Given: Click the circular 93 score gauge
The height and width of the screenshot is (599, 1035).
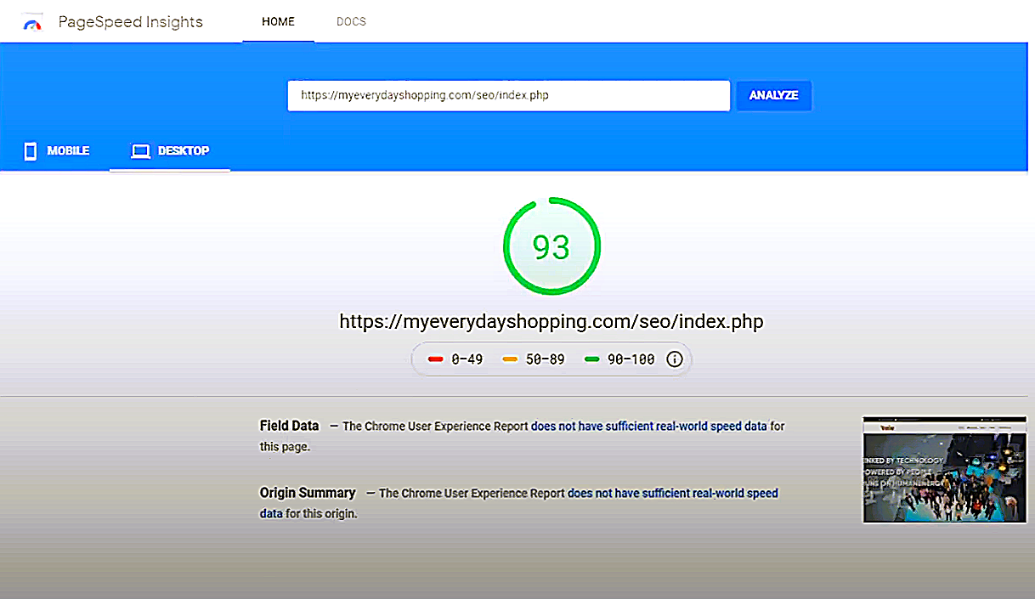Looking at the screenshot, I should (x=551, y=245).
